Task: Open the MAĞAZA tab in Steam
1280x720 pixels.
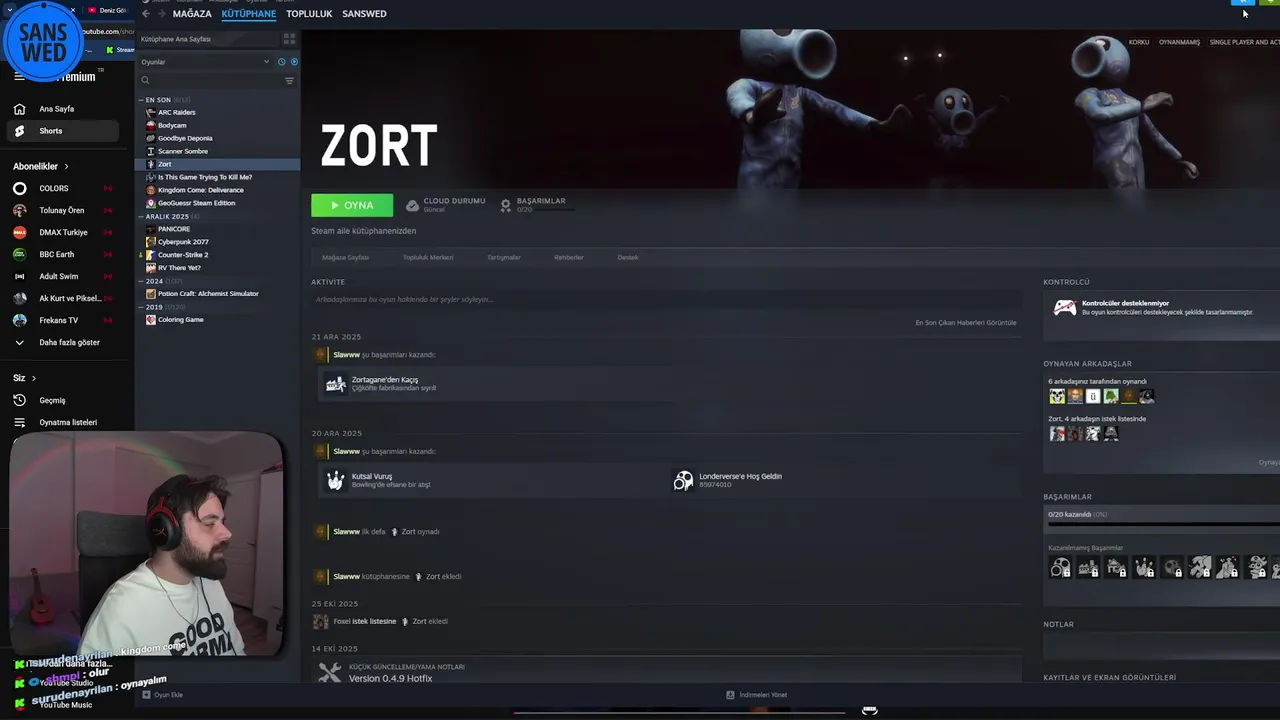Action: coord(192,14)
